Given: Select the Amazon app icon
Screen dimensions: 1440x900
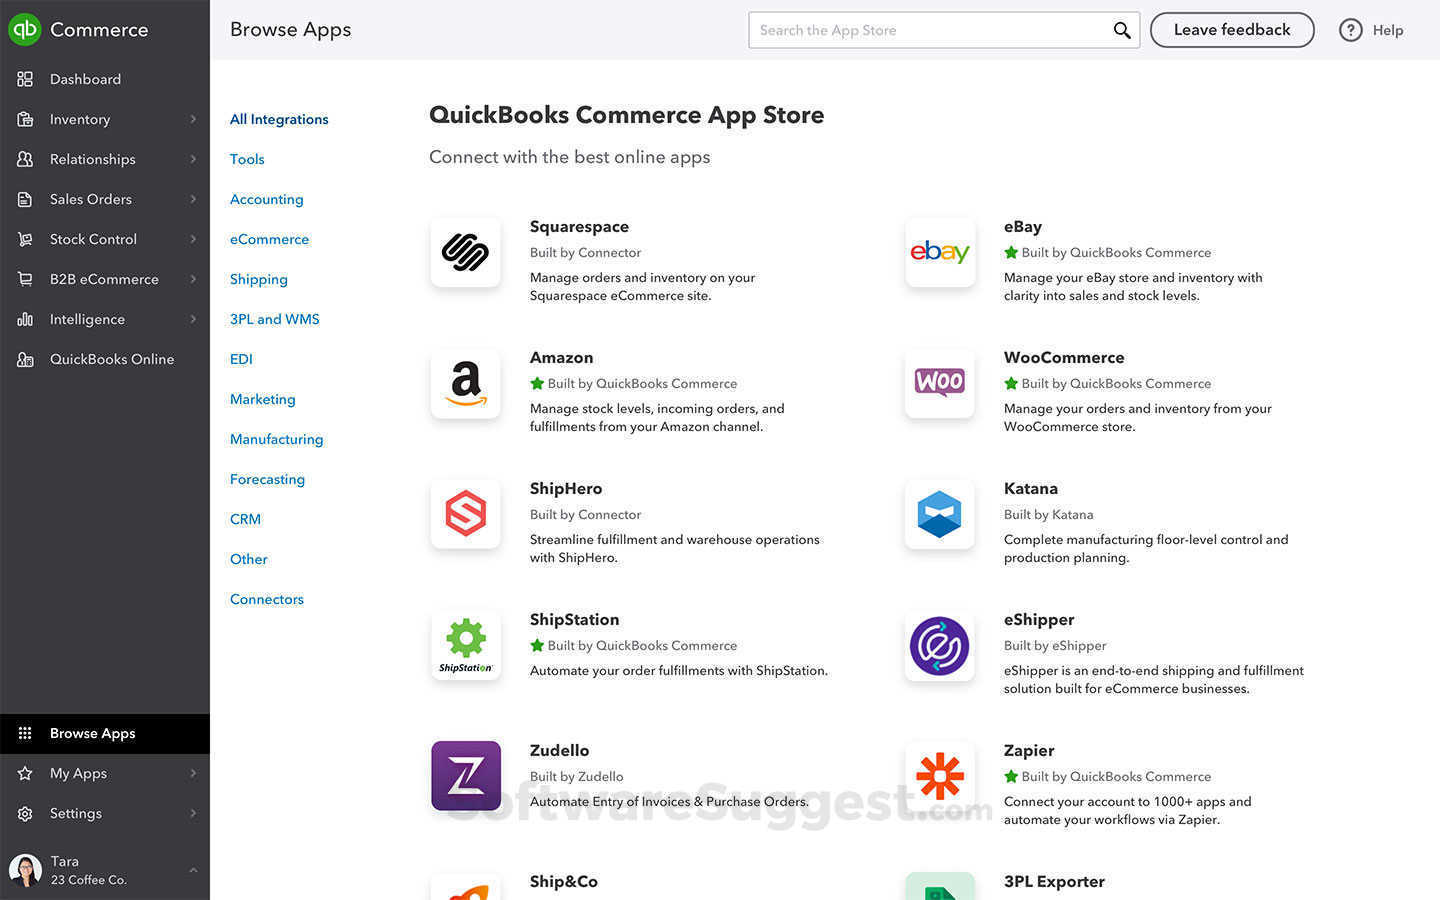Looking at the screenshot, I should 465,383.
